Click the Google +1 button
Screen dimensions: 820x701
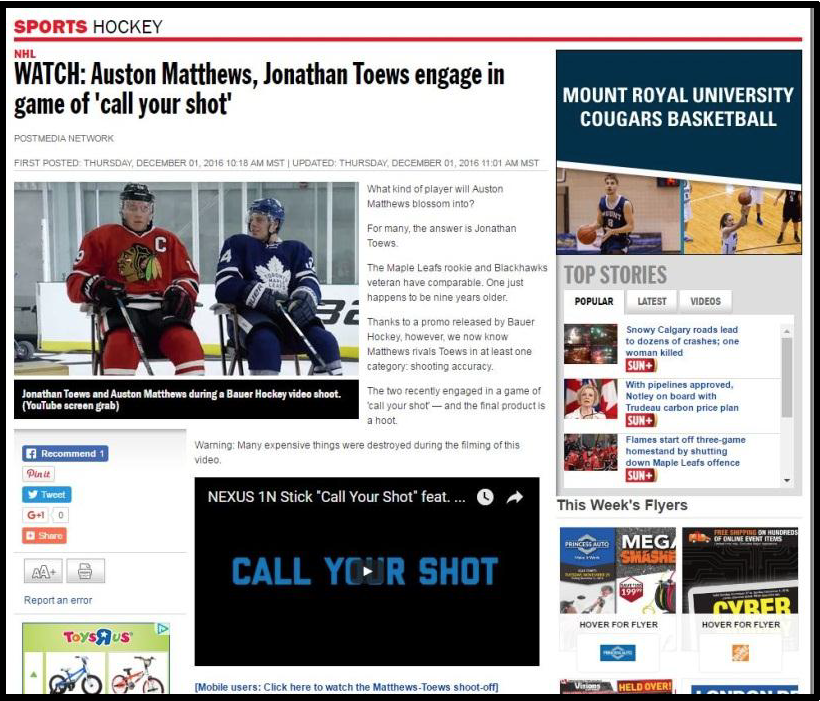(35, 515)
